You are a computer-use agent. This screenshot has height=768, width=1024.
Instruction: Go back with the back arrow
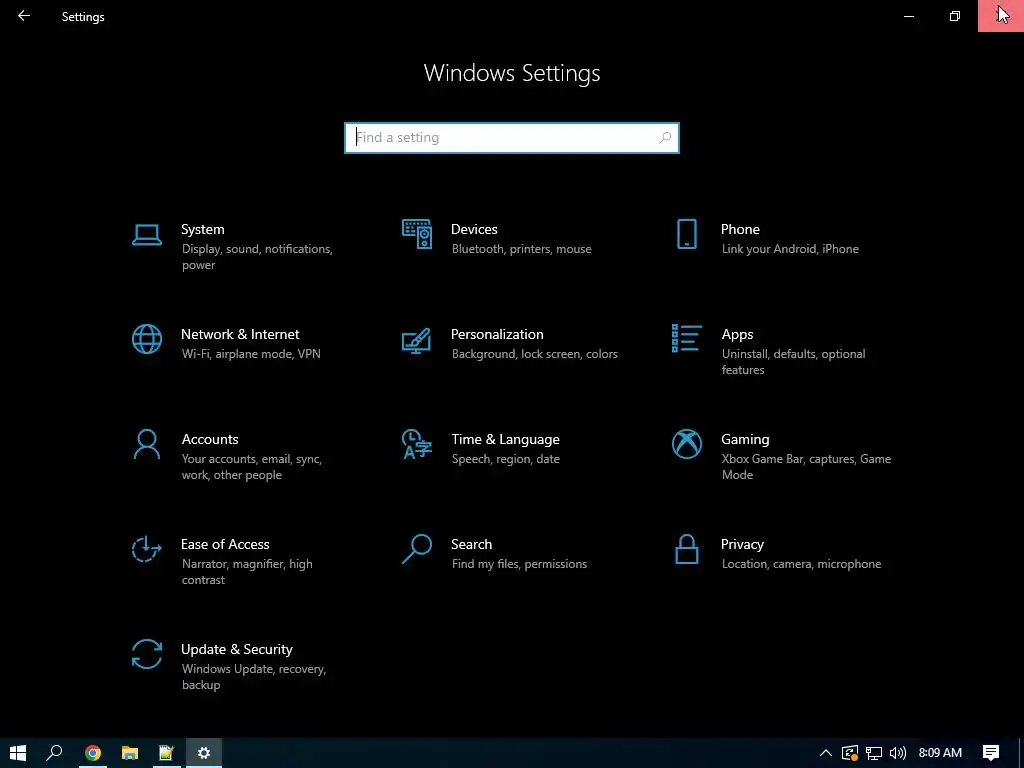pyautogui.click(x=24, y=16)
